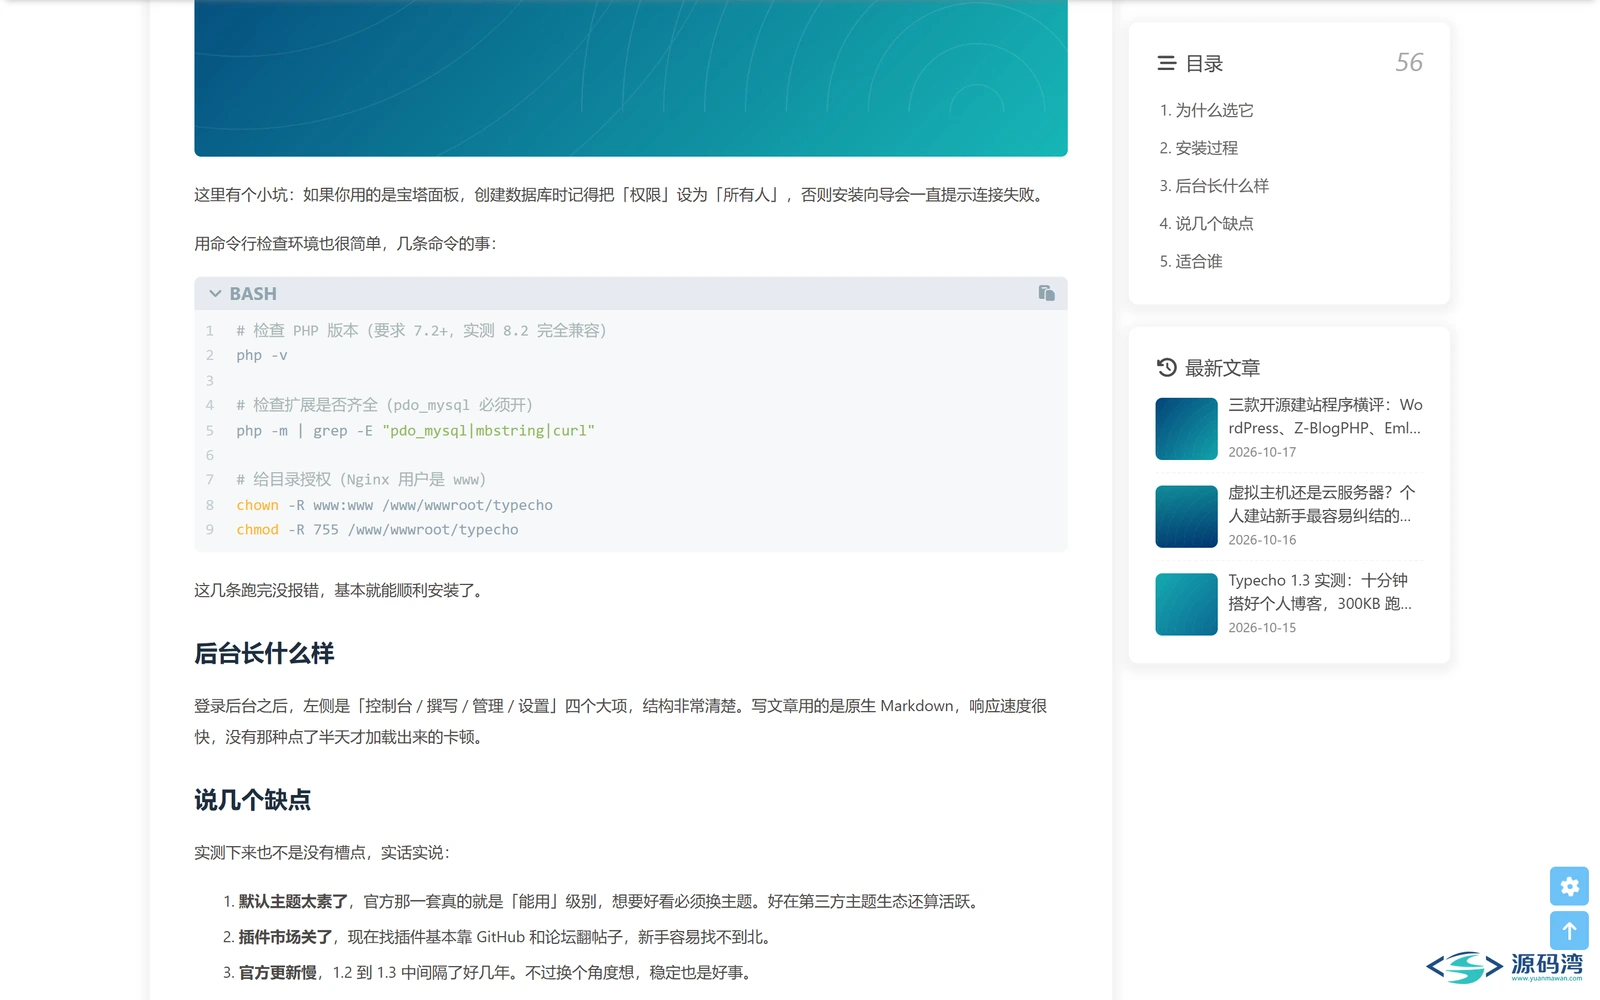1600x1000 pixels.
Task: Click thumbnail of 虚拟主机还是云服务器 article
Action: [1186, 516]
